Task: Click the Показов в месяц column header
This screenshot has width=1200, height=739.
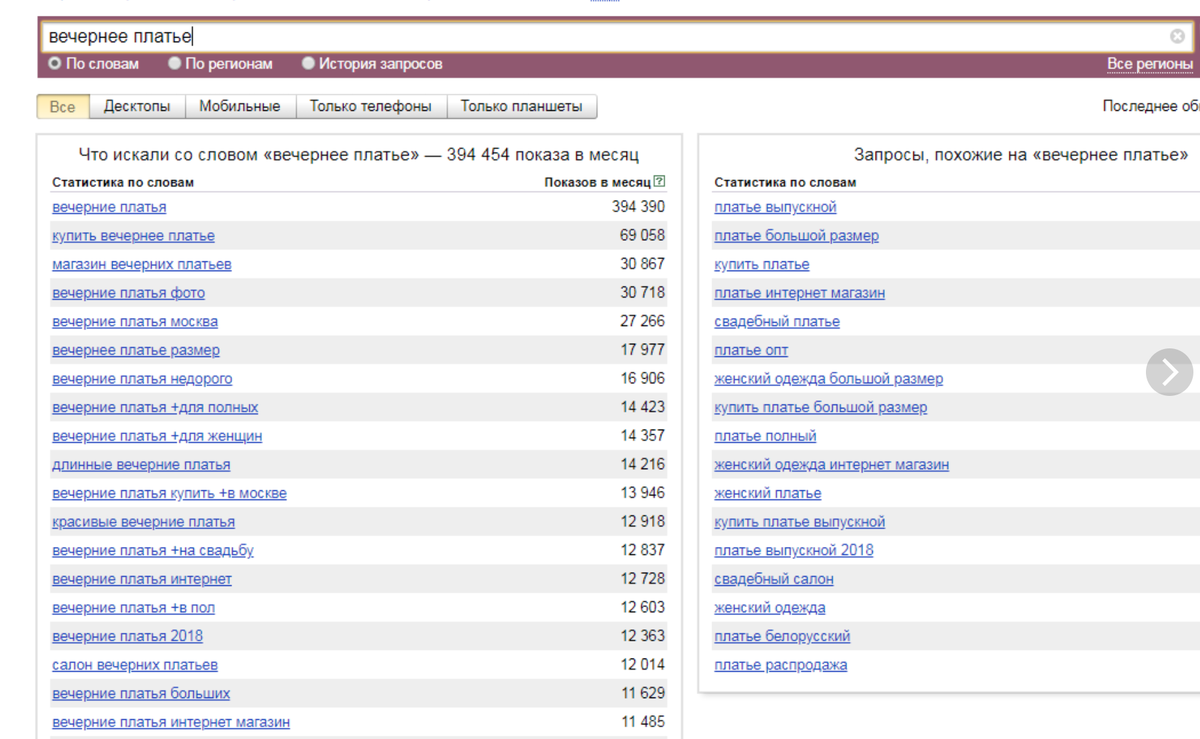Action: tap(597, 182)
